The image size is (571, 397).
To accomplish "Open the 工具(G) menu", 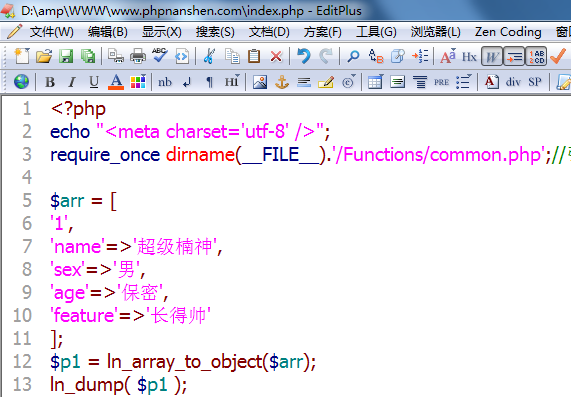I will [376, 32].
